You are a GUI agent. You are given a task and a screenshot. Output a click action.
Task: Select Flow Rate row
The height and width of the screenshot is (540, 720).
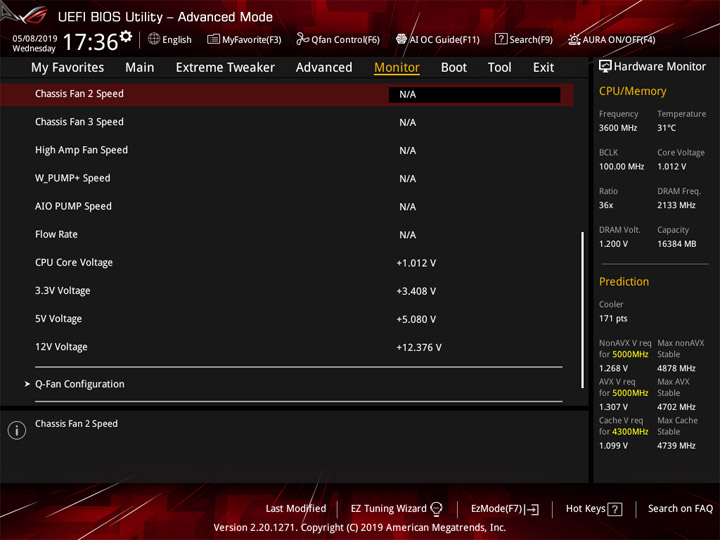pos(287,235)
